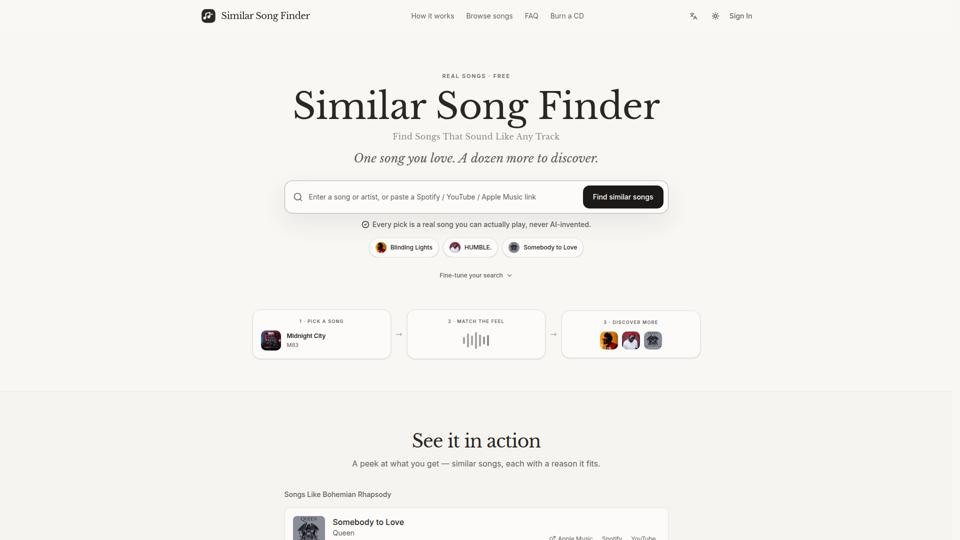Go to Browse songs in navigation
Image resolution: width=960 pixels, height=540 pixels.
point(489,16)
